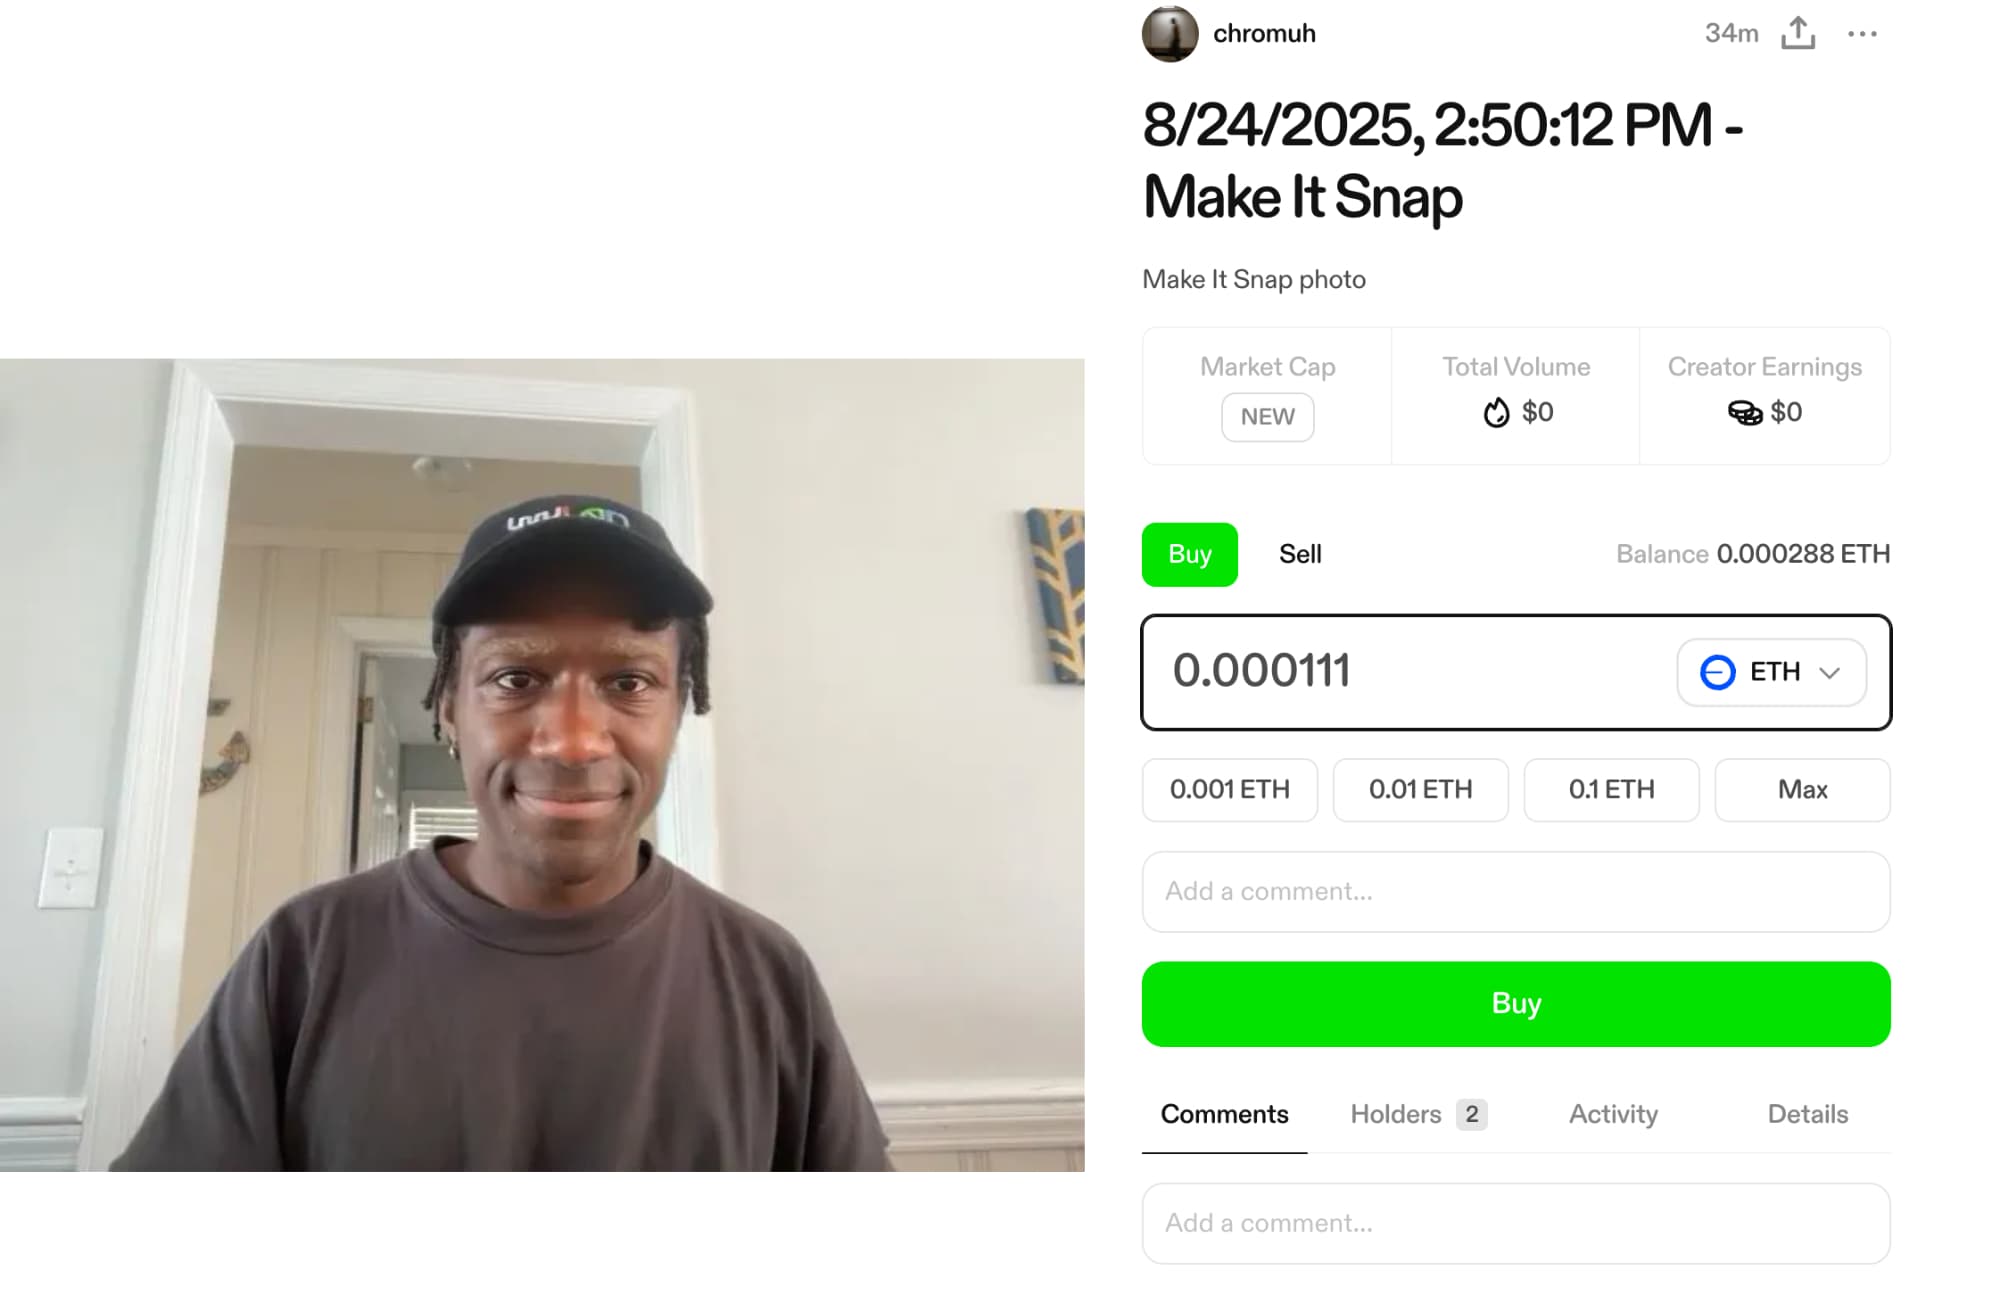Open chromuh's profile avatar
This screenshot has height=1295, width=2000.
pyautogui.click(x=1170, y=34)
